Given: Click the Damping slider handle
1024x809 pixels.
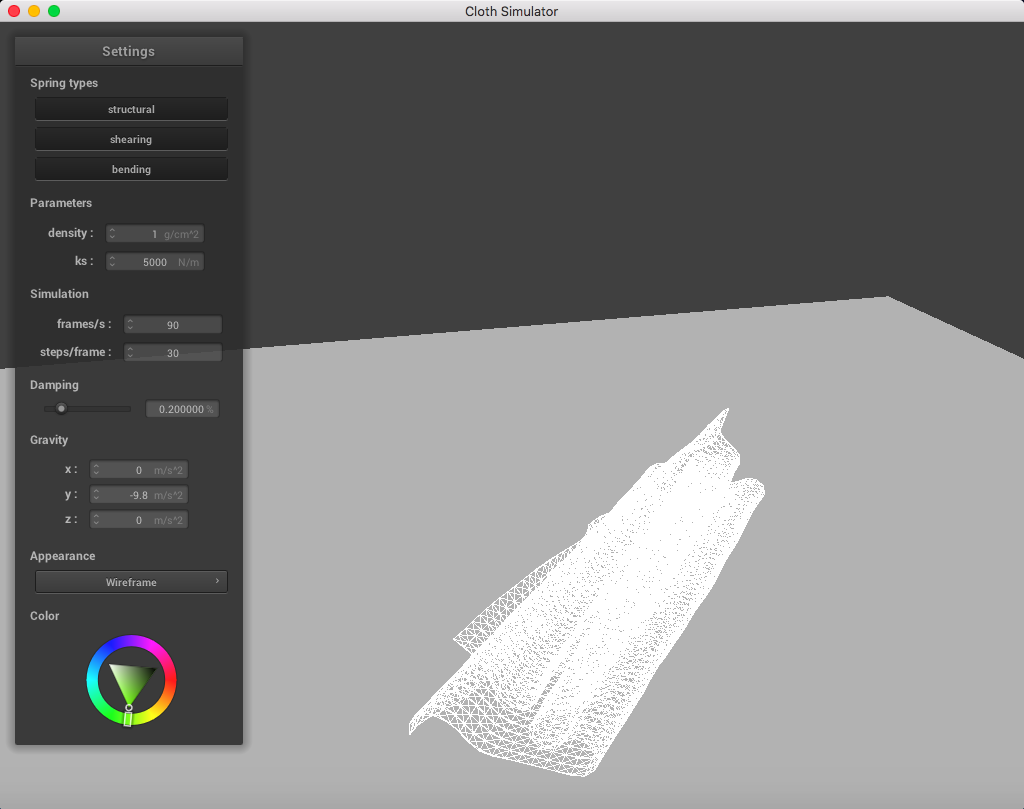Looking at the screenshot, I should point(61,409).
